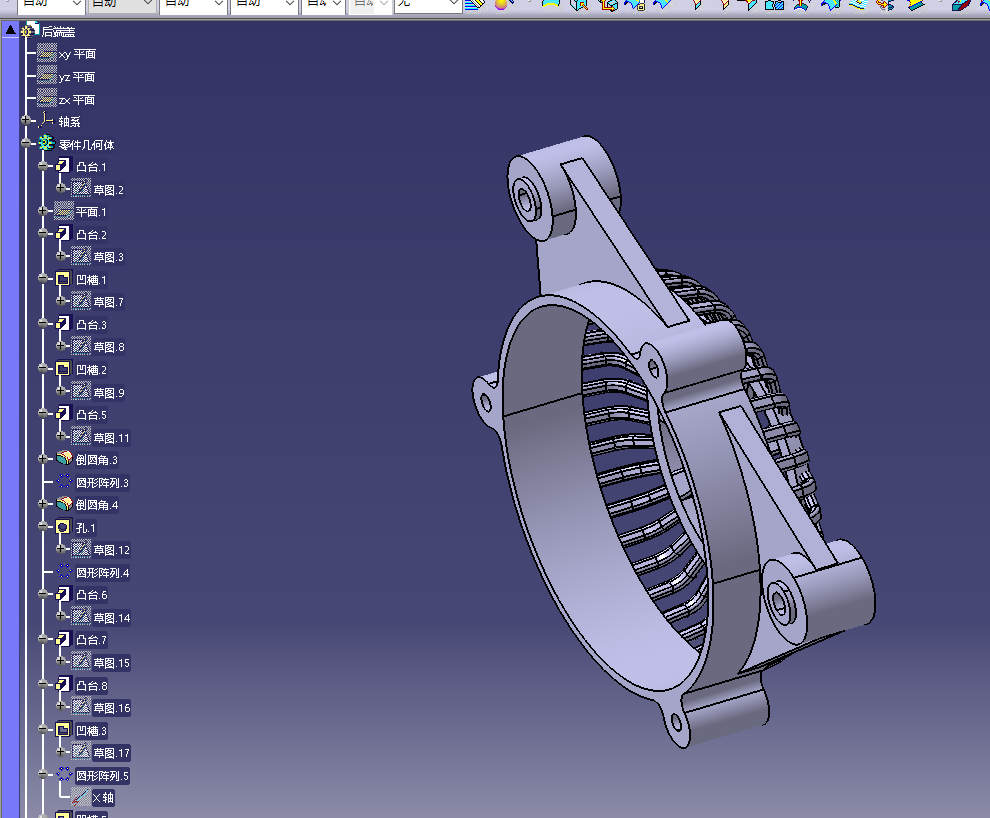Select the 零件几何体 green gear icon
990x818 pixels.
(46, 143)
